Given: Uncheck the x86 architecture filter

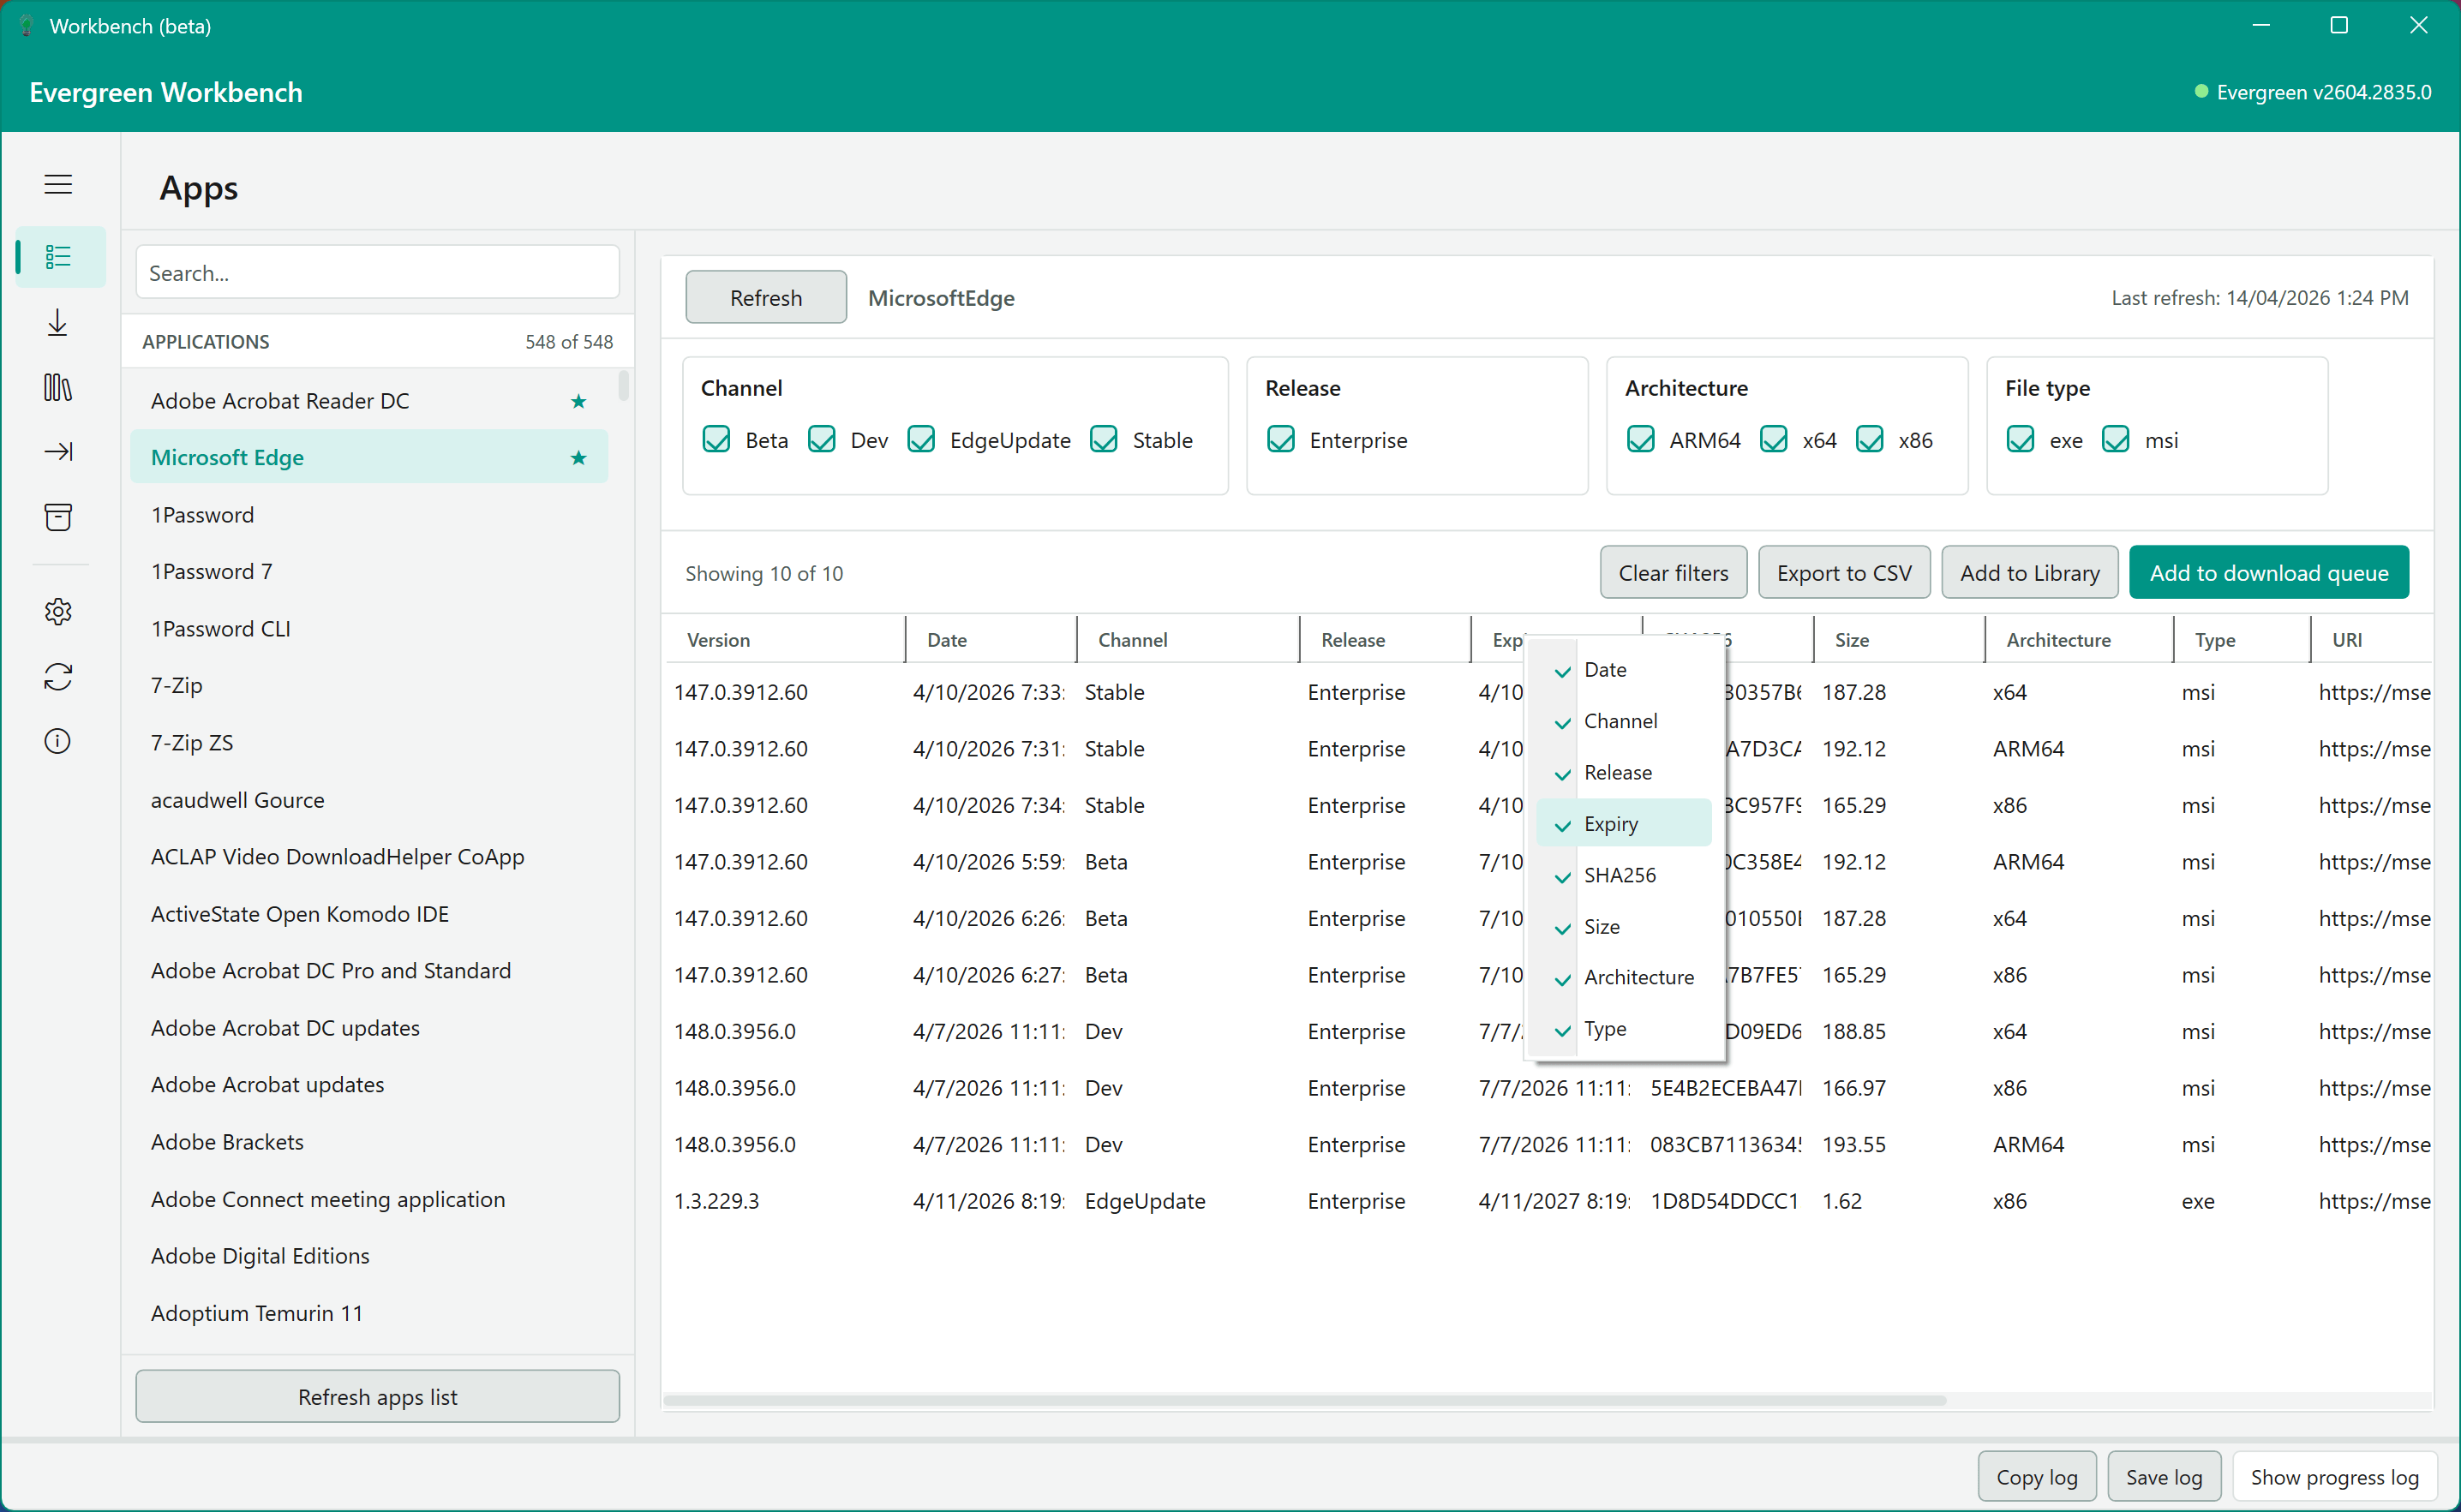Looking at the screenshot, I should [x=1869, y=439].
